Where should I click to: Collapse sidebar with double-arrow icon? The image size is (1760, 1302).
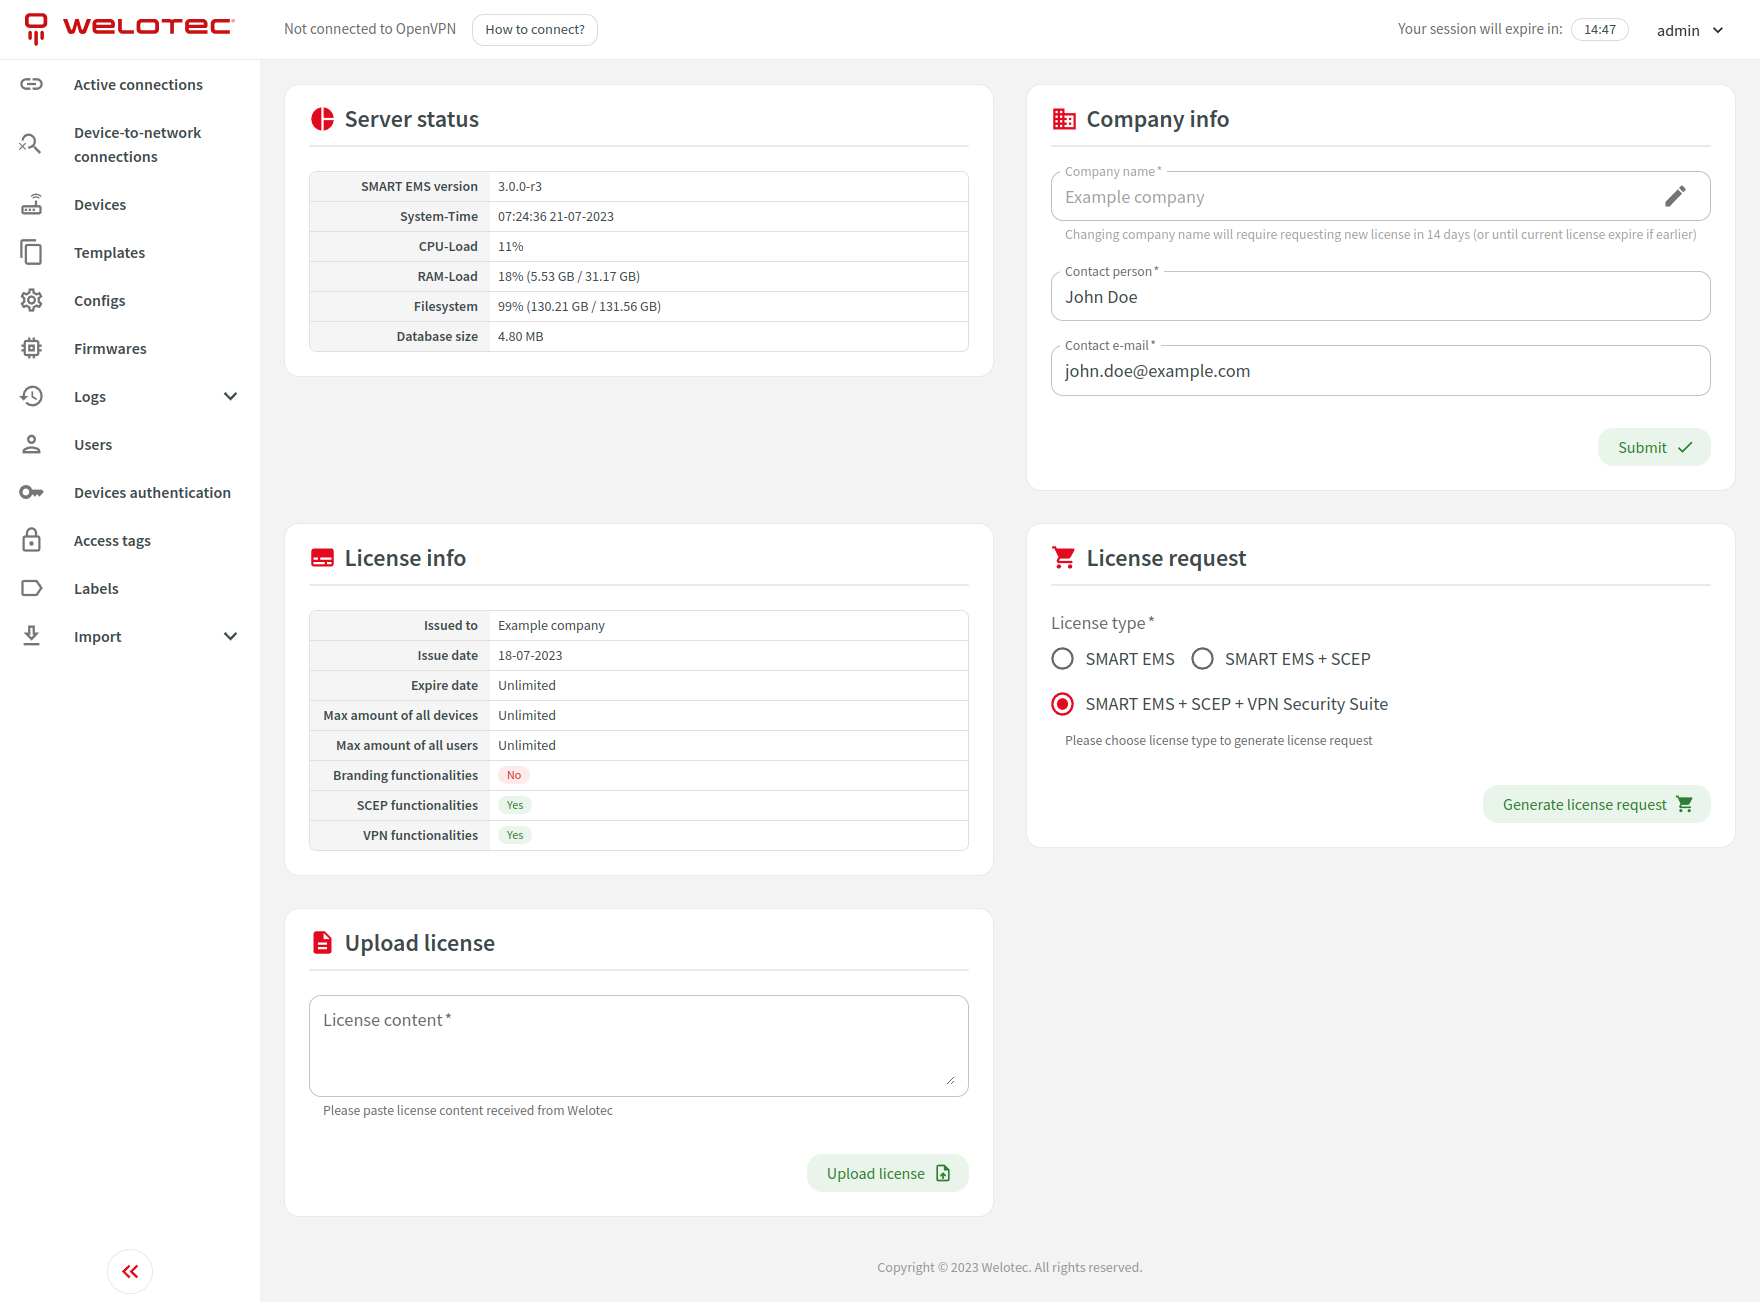pyautogui.click(x=130, y=1272)
